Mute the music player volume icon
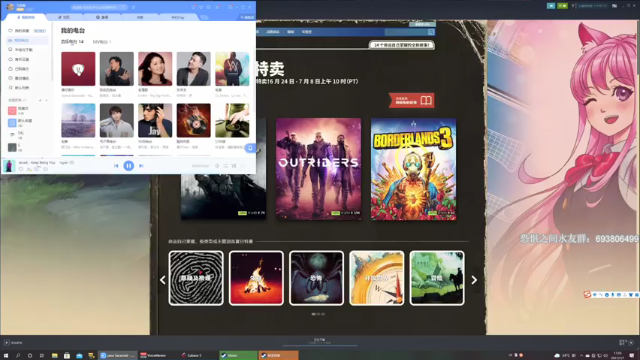This screenshot has height=360, width=640. (217, 166)
